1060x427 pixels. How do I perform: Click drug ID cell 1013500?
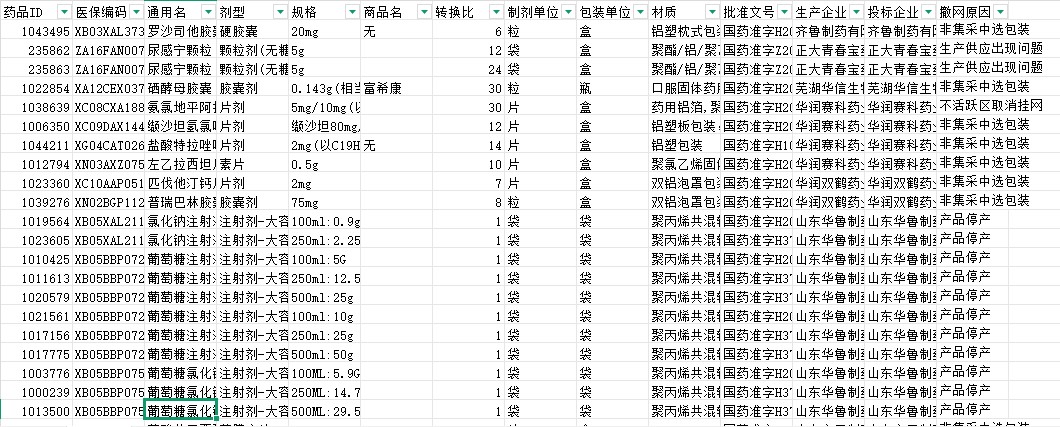point(36,411)
